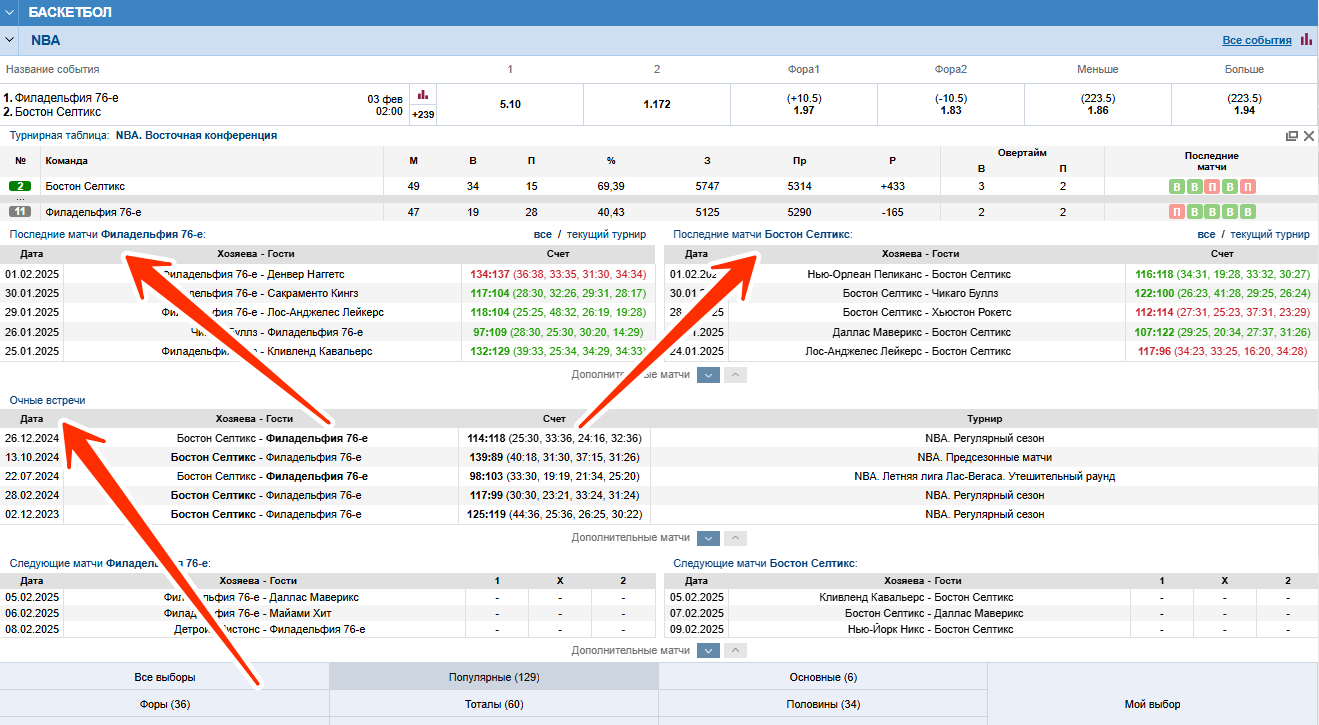The height and width of the screenshot is (725, 1319).
Task: Select Филадельфия 76-е in standings table
Action: point(93,212)
